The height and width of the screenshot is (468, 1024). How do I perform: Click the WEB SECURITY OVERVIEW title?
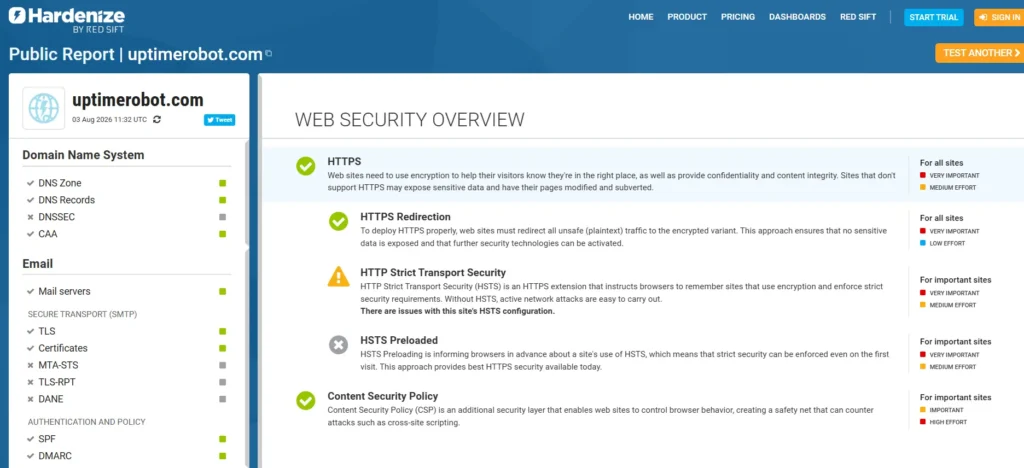click(409, 120)
